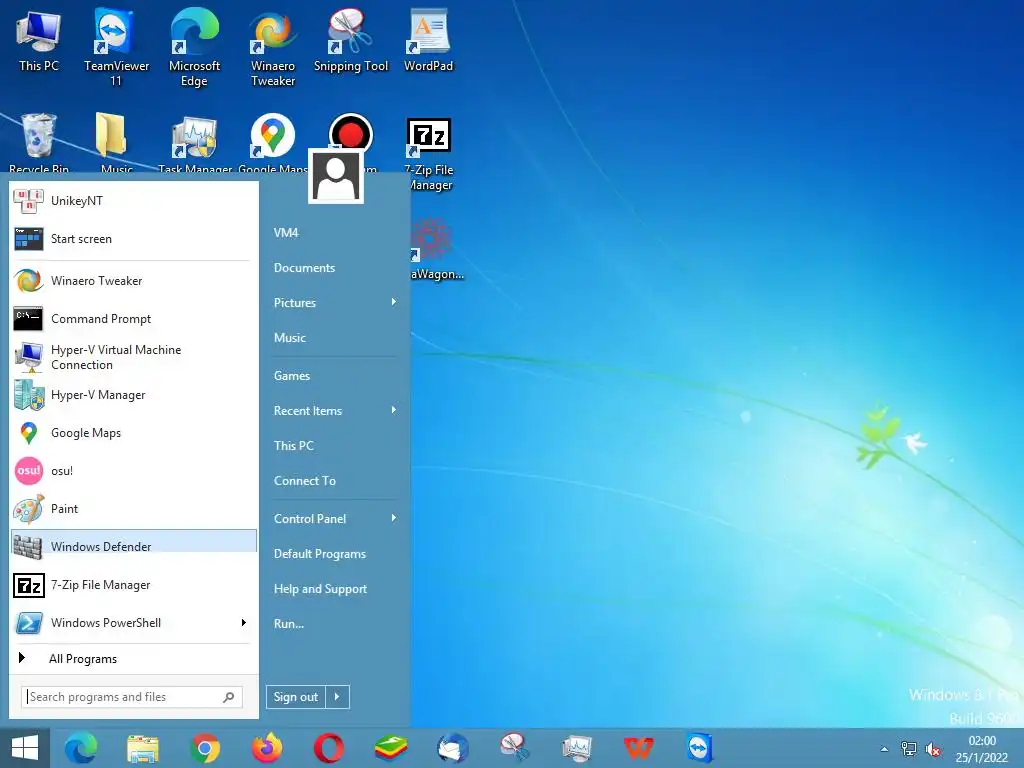
Task: Click the search magnifier icon
Action: click(x=229, y=697)
